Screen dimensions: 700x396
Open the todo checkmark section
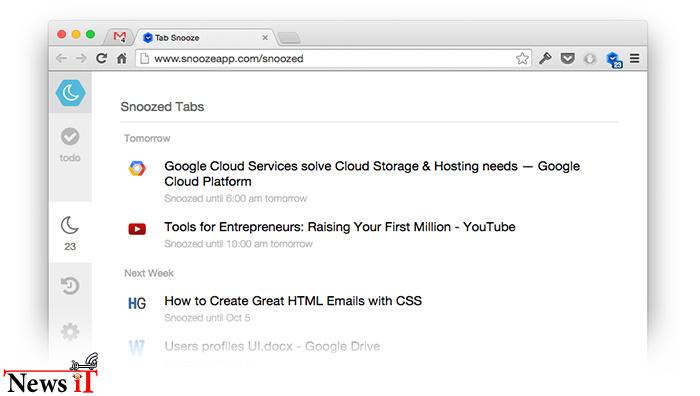pyautogui.click(x=70, y=145)
